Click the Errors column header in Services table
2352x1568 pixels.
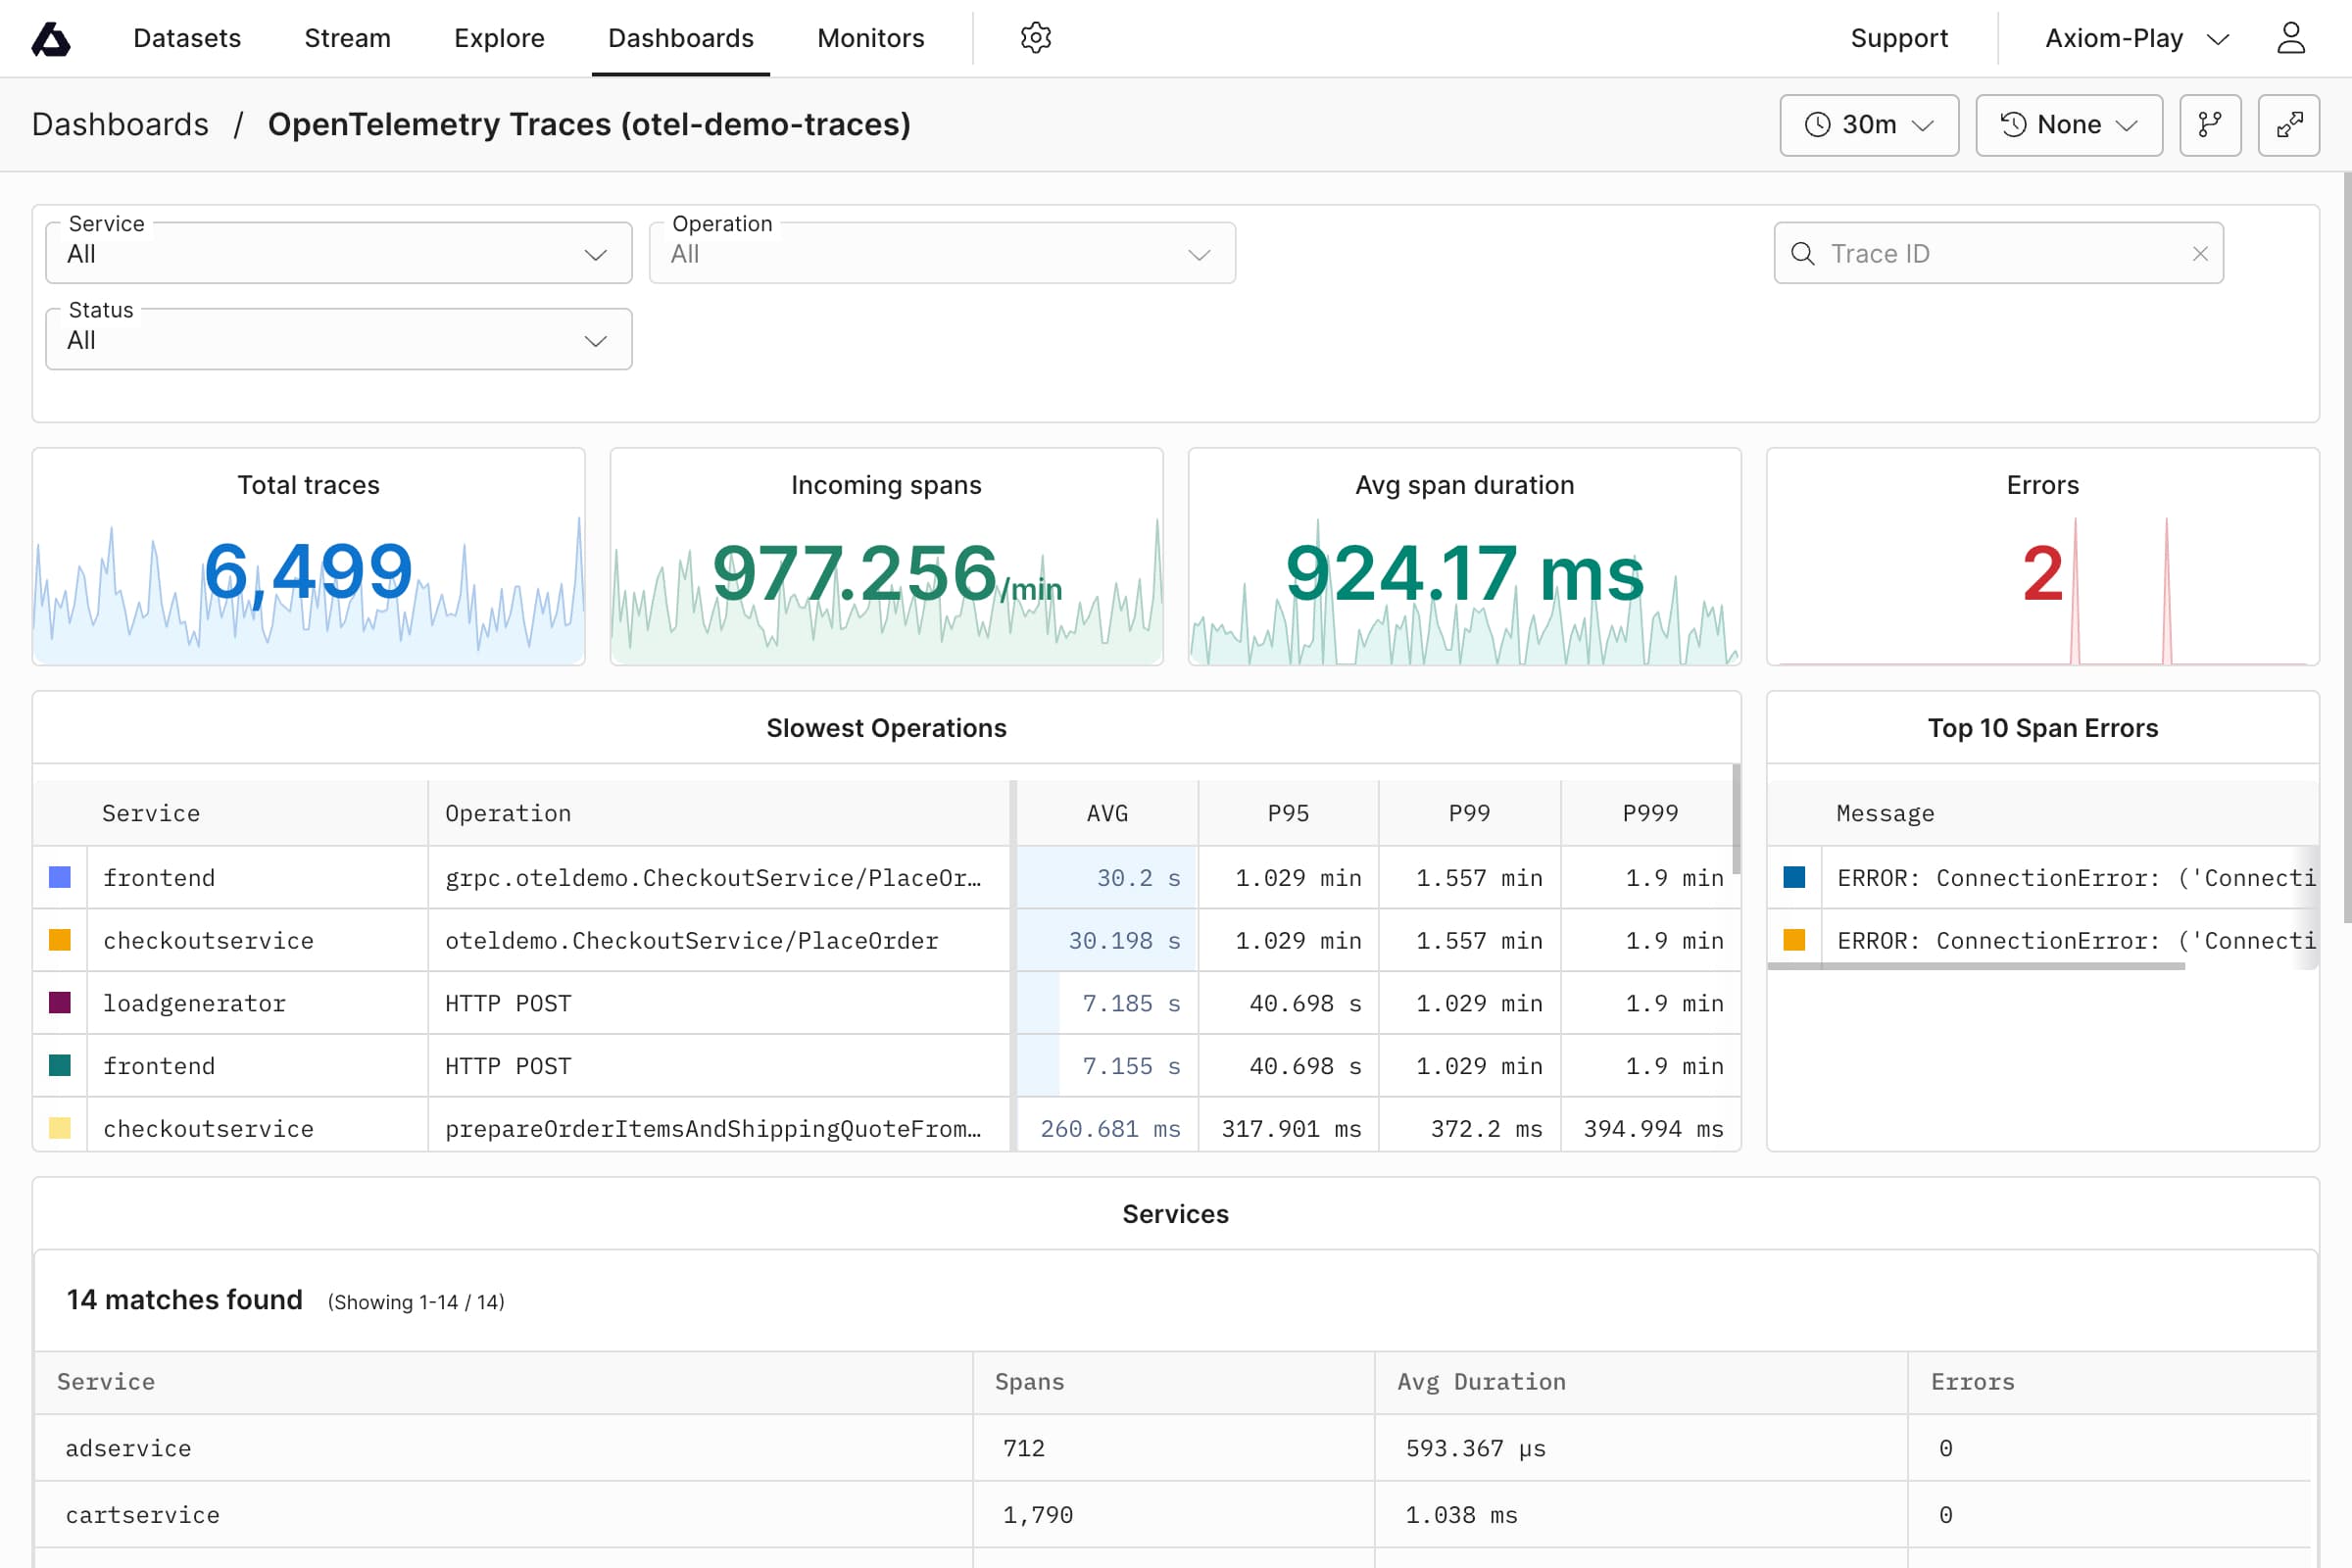[x=2112, y=1382]
